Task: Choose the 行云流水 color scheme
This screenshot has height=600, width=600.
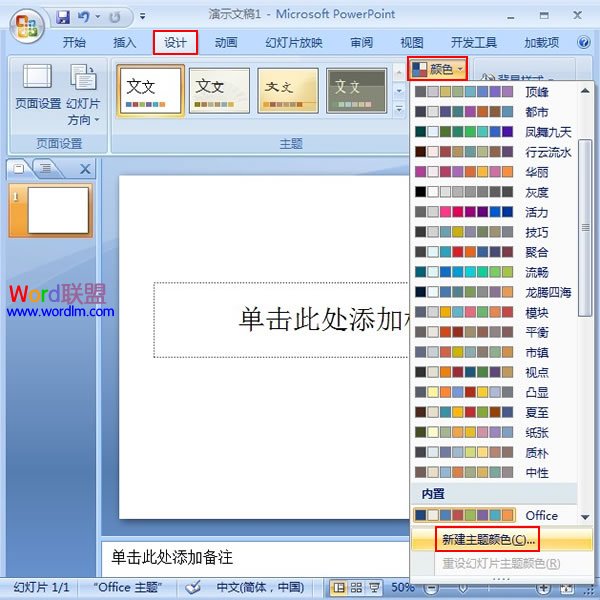Action: [x=494, y=152]
